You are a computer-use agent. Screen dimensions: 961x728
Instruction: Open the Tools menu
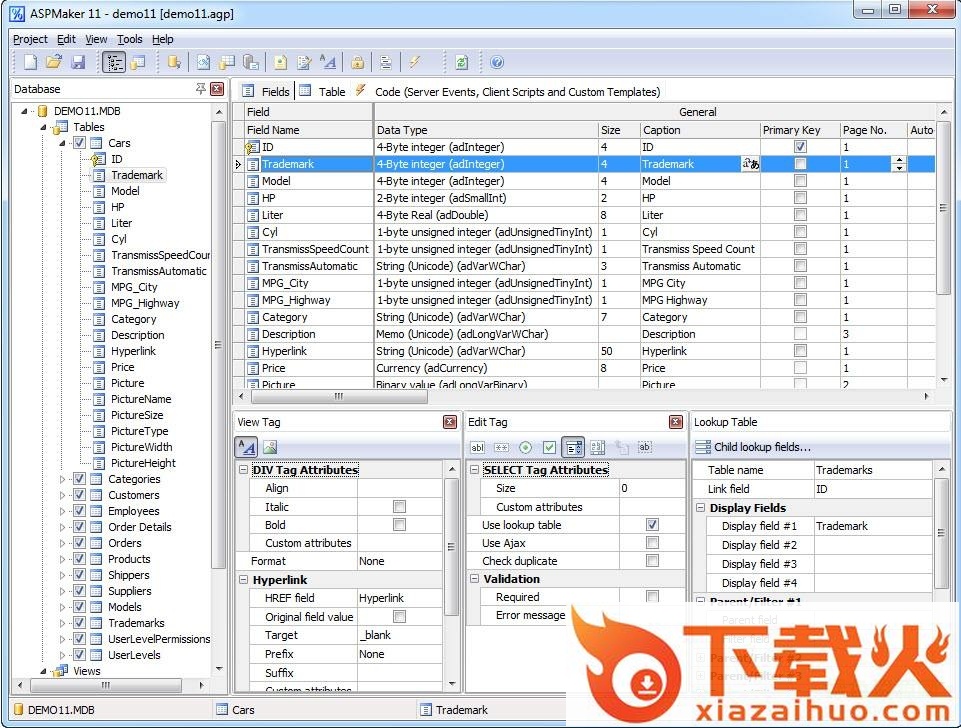[x=129, y=39]
